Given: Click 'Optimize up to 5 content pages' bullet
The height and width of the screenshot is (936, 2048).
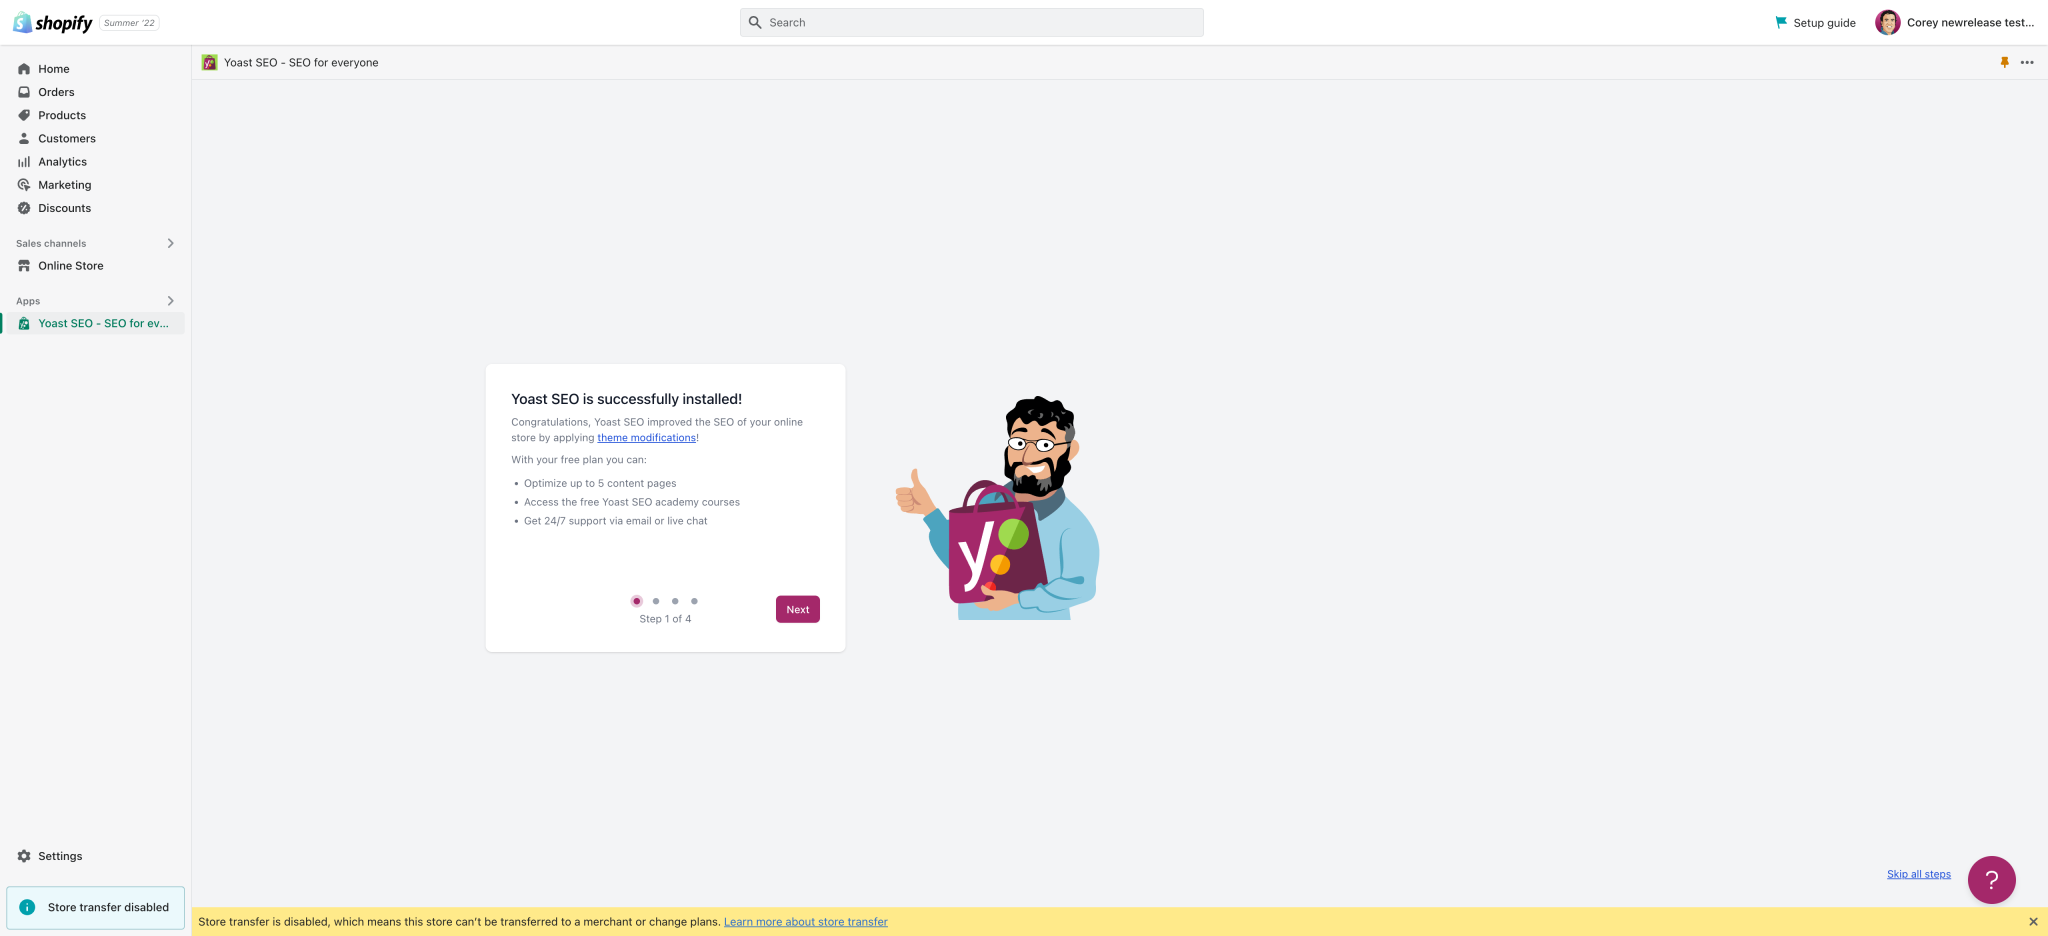Looking at the screenshot, I should pos(600,483).
